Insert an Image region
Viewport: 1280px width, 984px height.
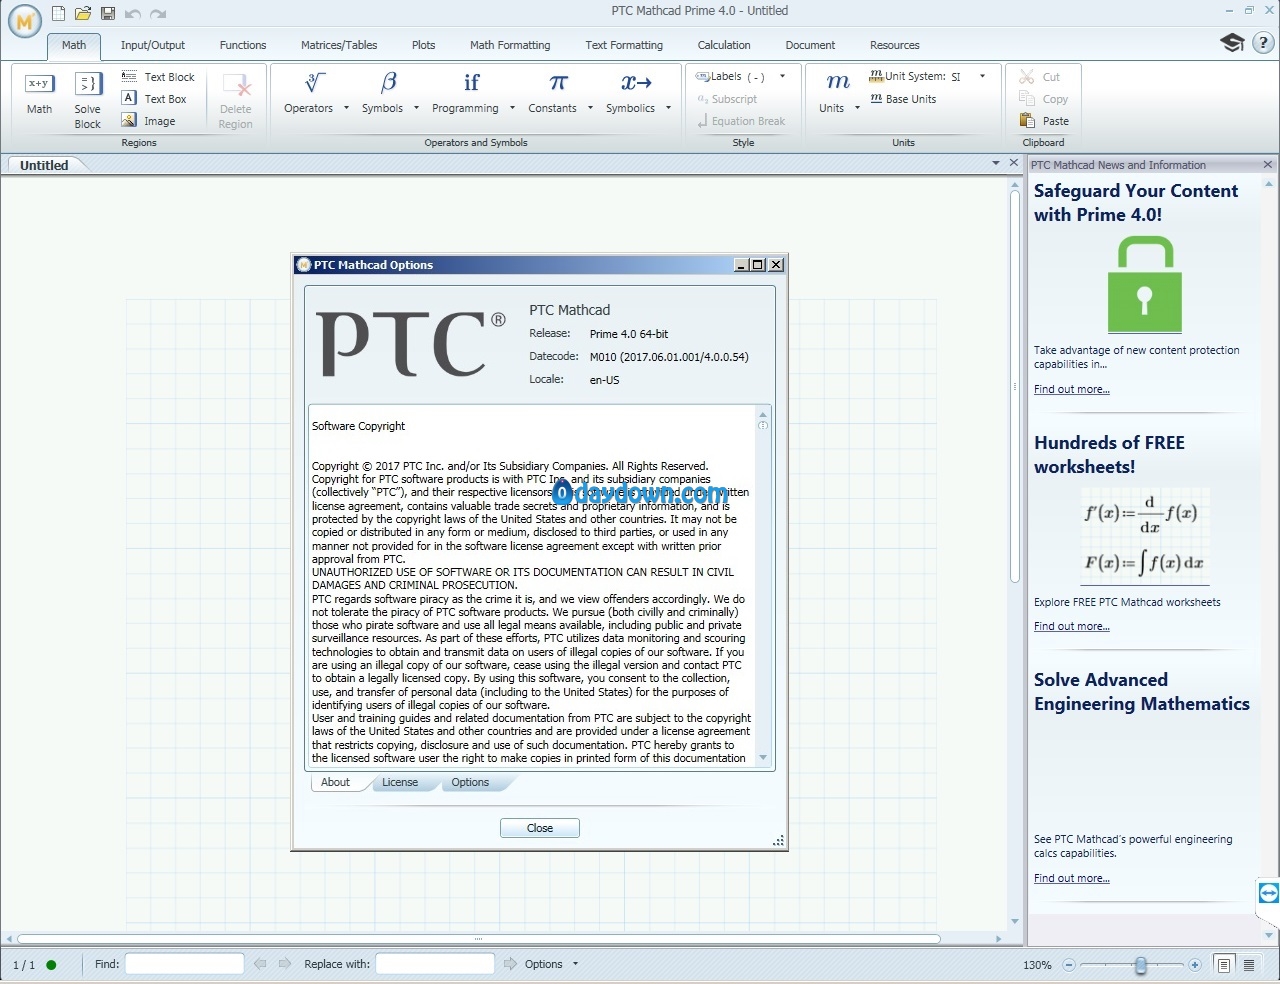coord(148,121)
